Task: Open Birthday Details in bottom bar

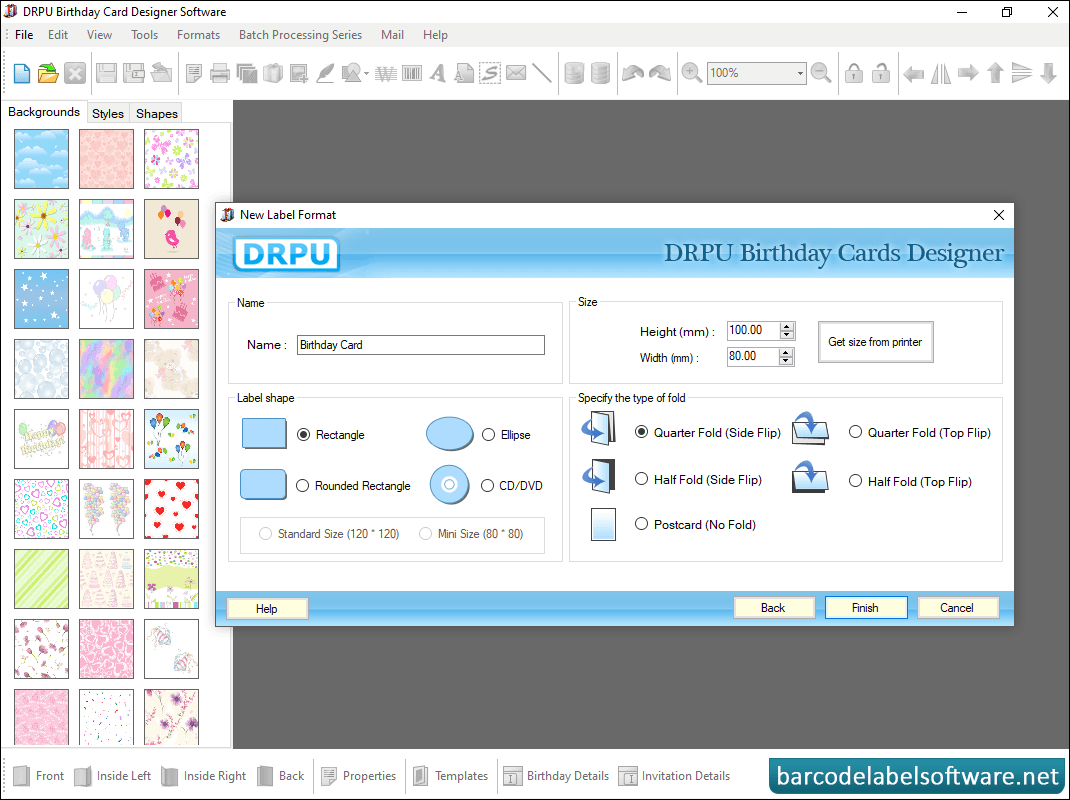Action: point(556,776)
